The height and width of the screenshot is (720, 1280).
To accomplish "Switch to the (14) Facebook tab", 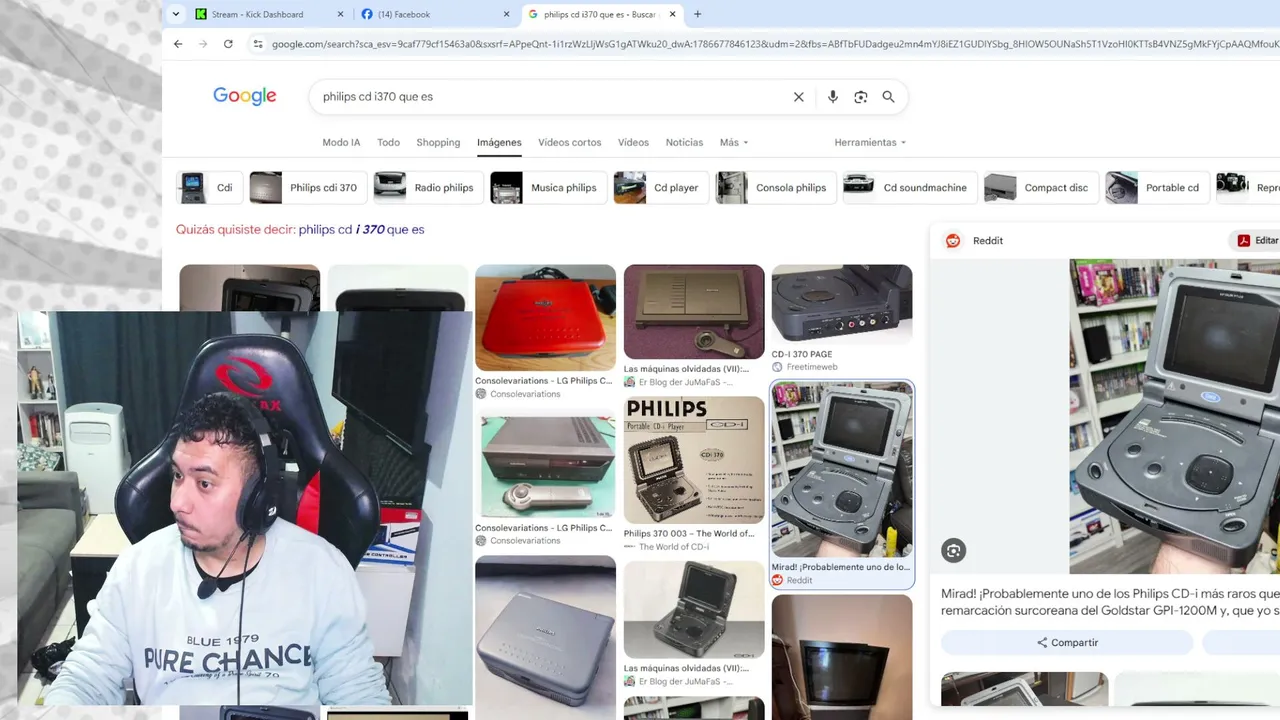I will point(435,14).
